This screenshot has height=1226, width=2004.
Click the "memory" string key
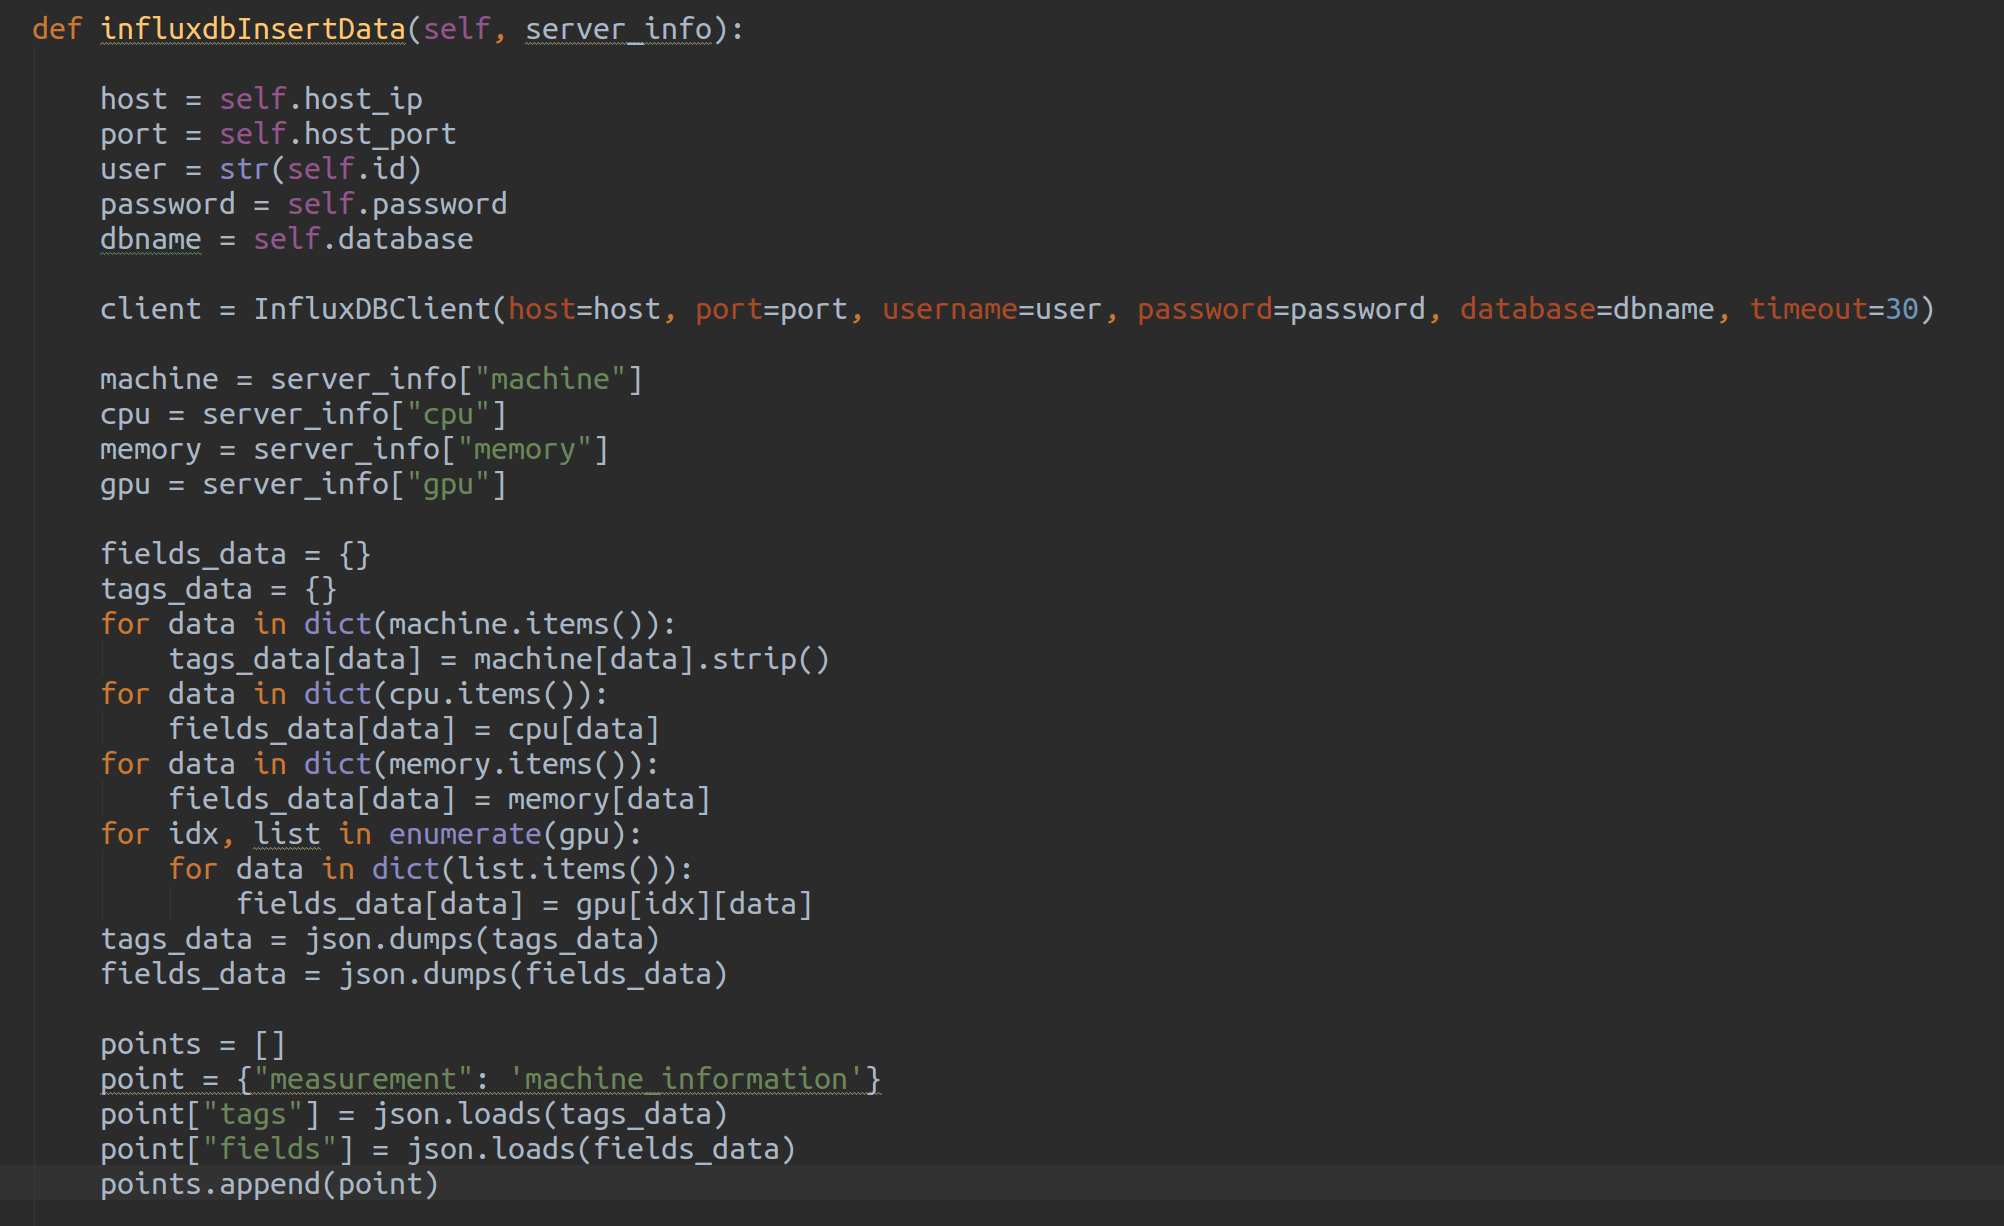pos(524,449)
